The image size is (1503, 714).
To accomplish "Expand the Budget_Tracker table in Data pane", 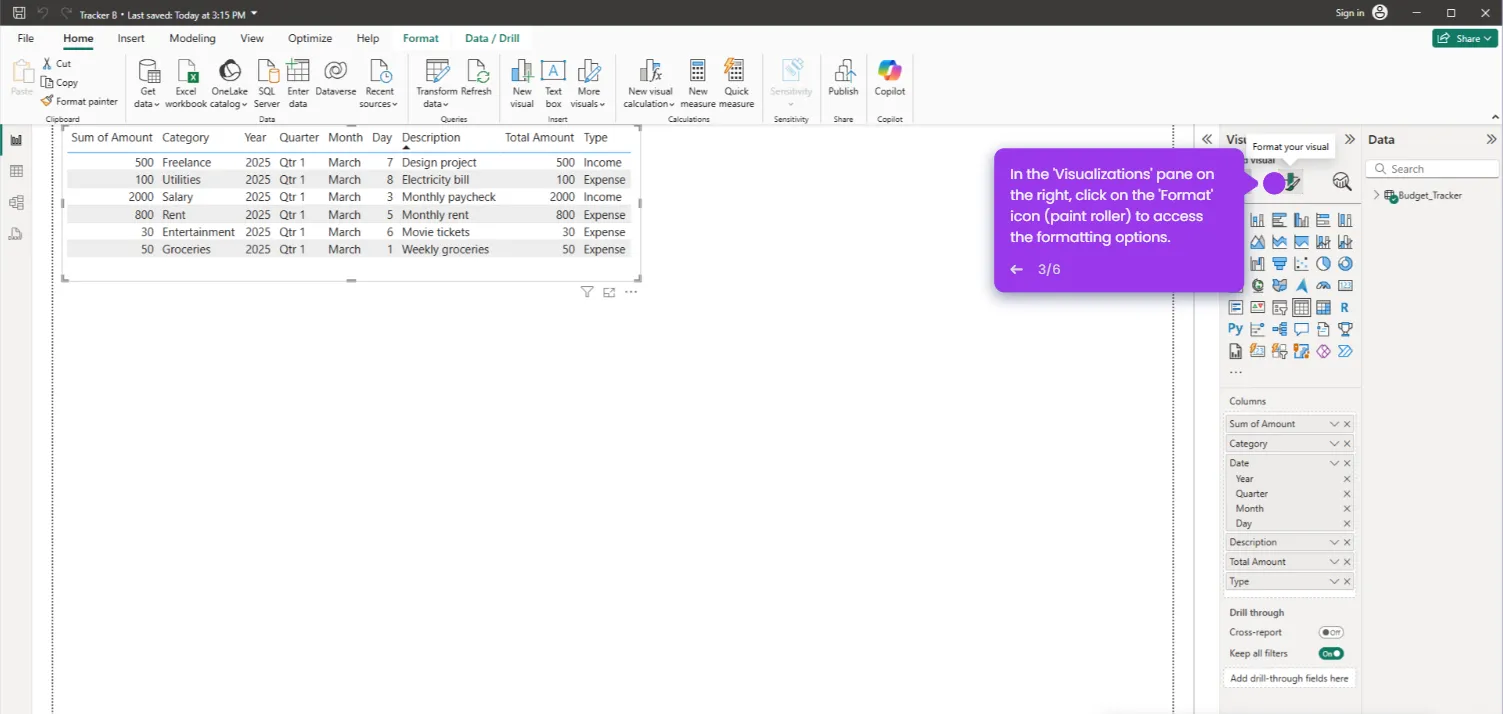I will (1377, 195).
